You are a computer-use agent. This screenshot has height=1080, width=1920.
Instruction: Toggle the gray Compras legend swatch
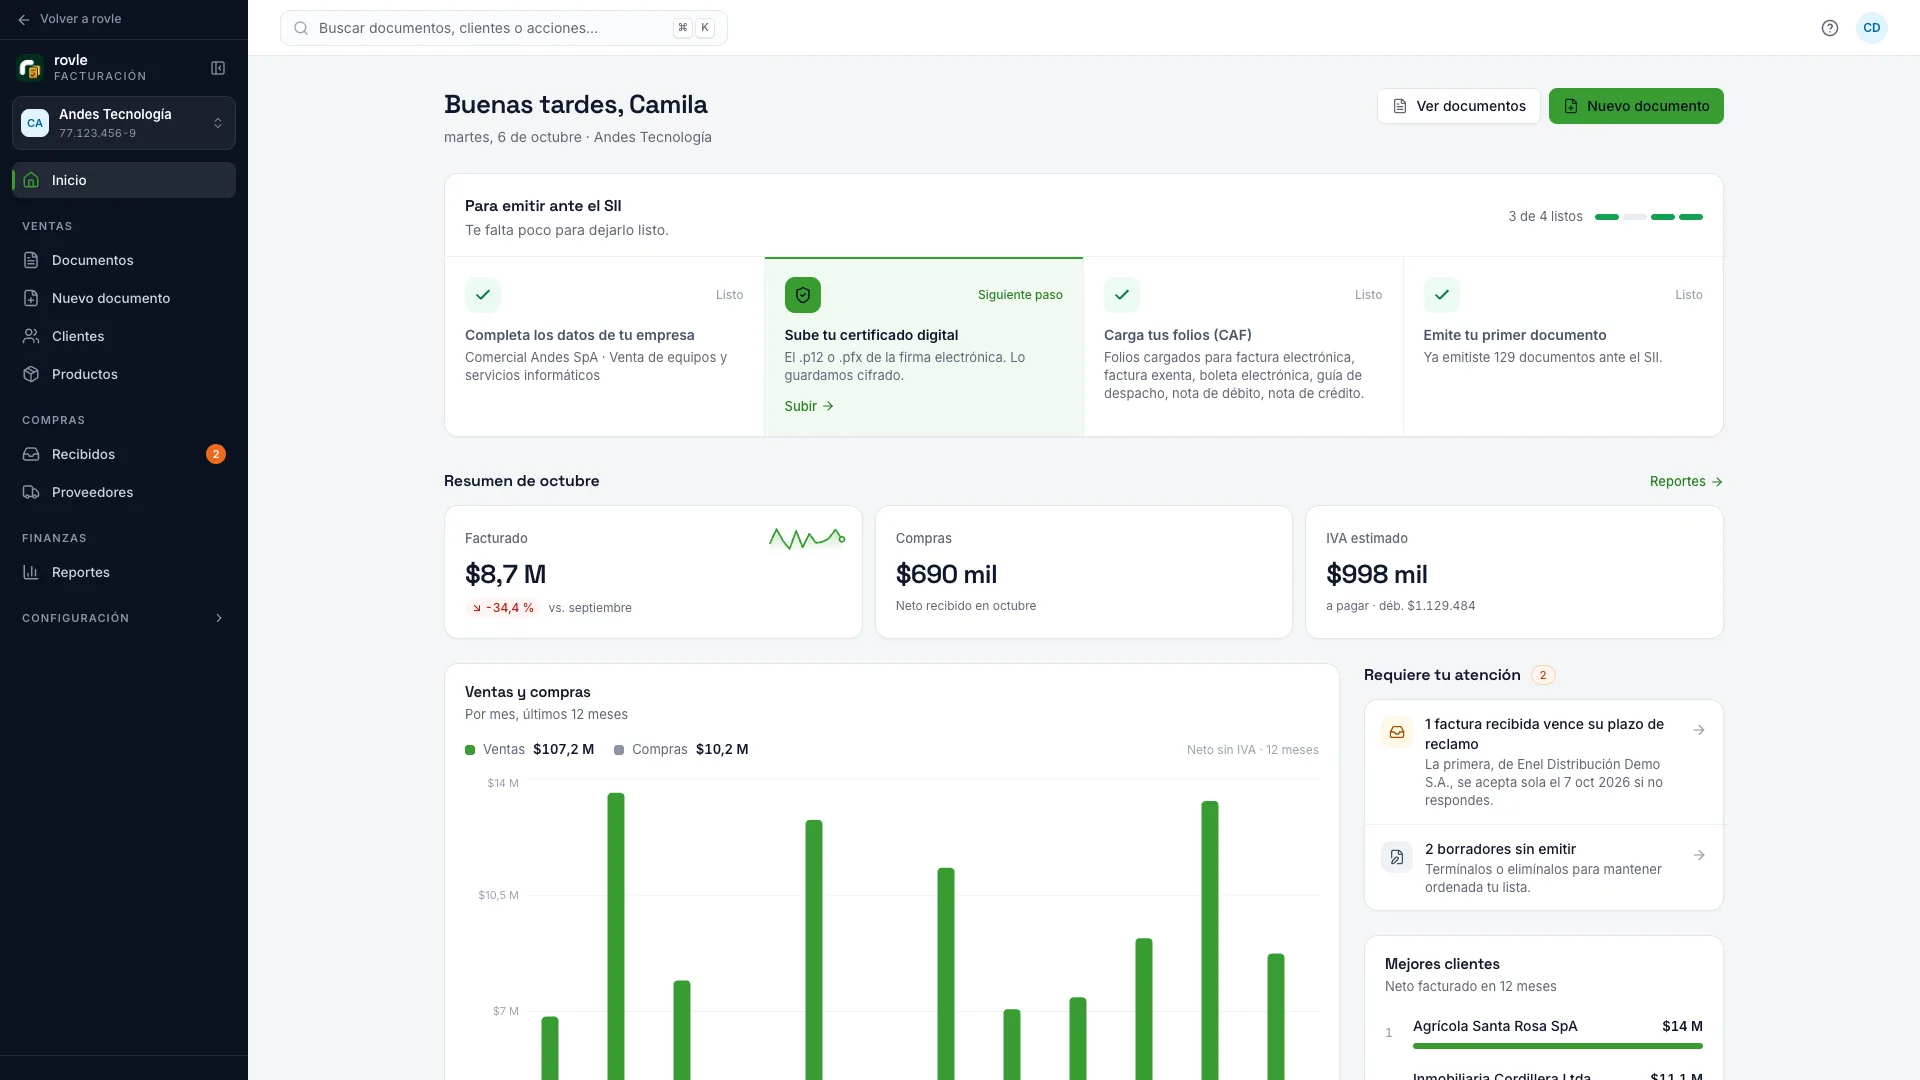click(619, 750)
